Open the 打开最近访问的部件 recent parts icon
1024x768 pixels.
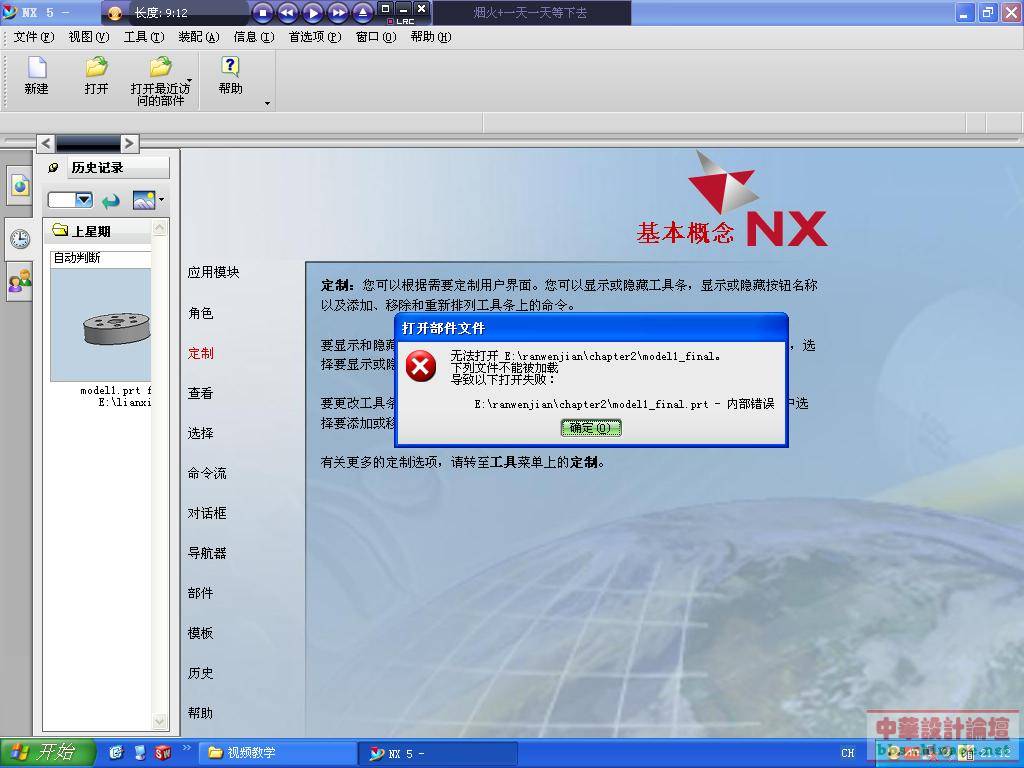pyautogui.click(x=160, y=67)
